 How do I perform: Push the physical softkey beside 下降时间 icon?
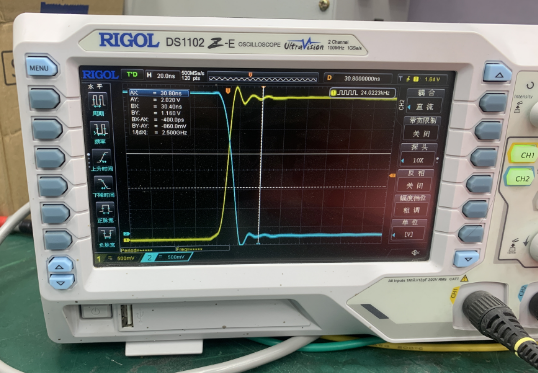pos(53,187)
